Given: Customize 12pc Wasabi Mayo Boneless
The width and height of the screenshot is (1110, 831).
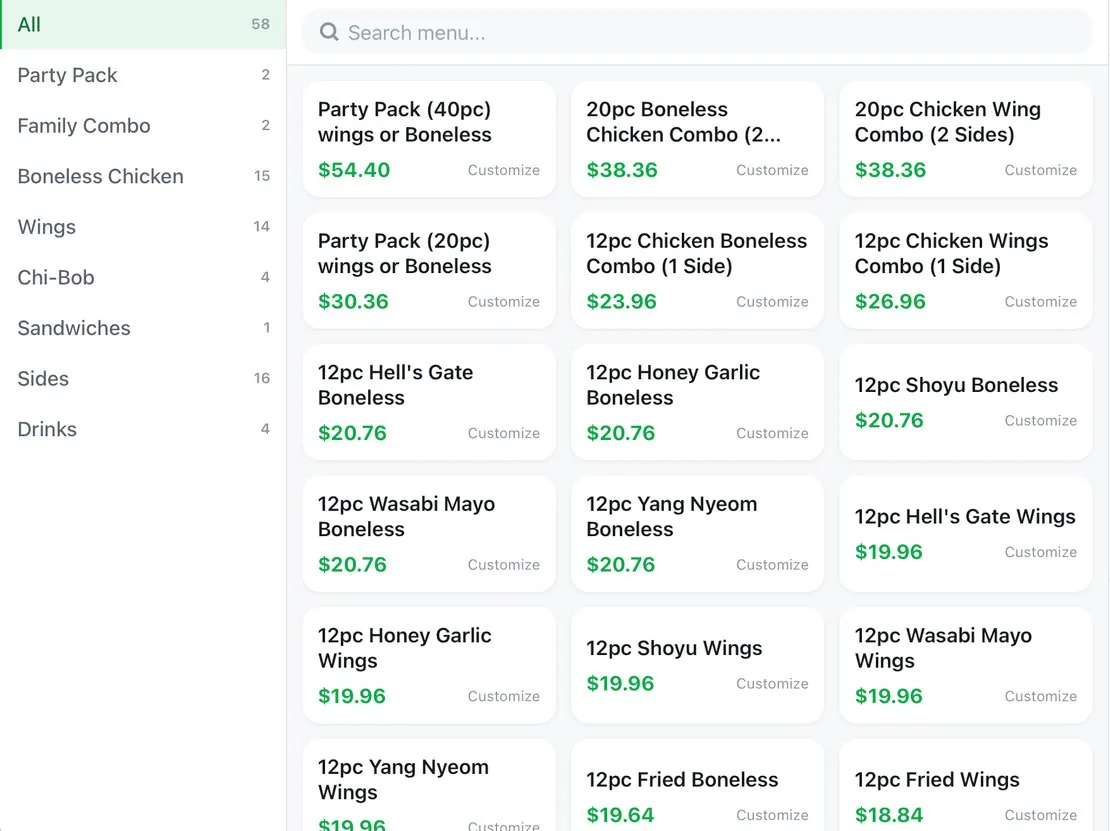Looking at the screenshot, I should (x=503, y=565).
